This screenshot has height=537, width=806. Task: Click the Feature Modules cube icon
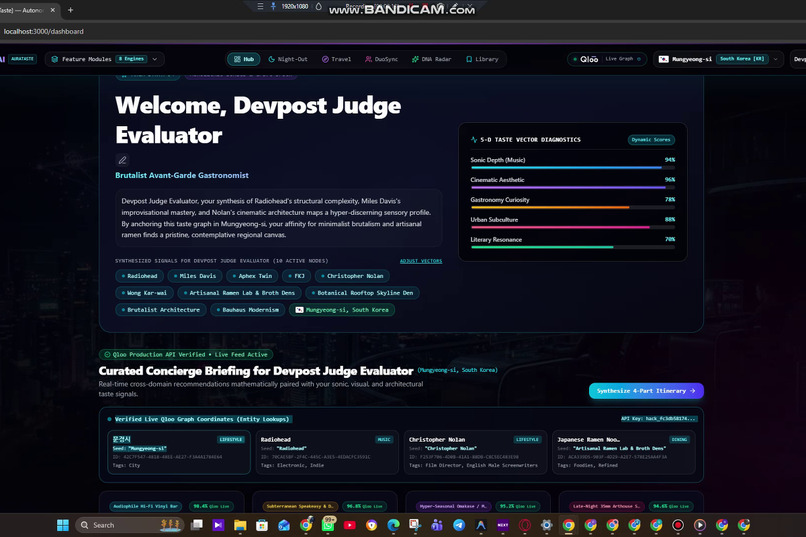click(54, 59)
